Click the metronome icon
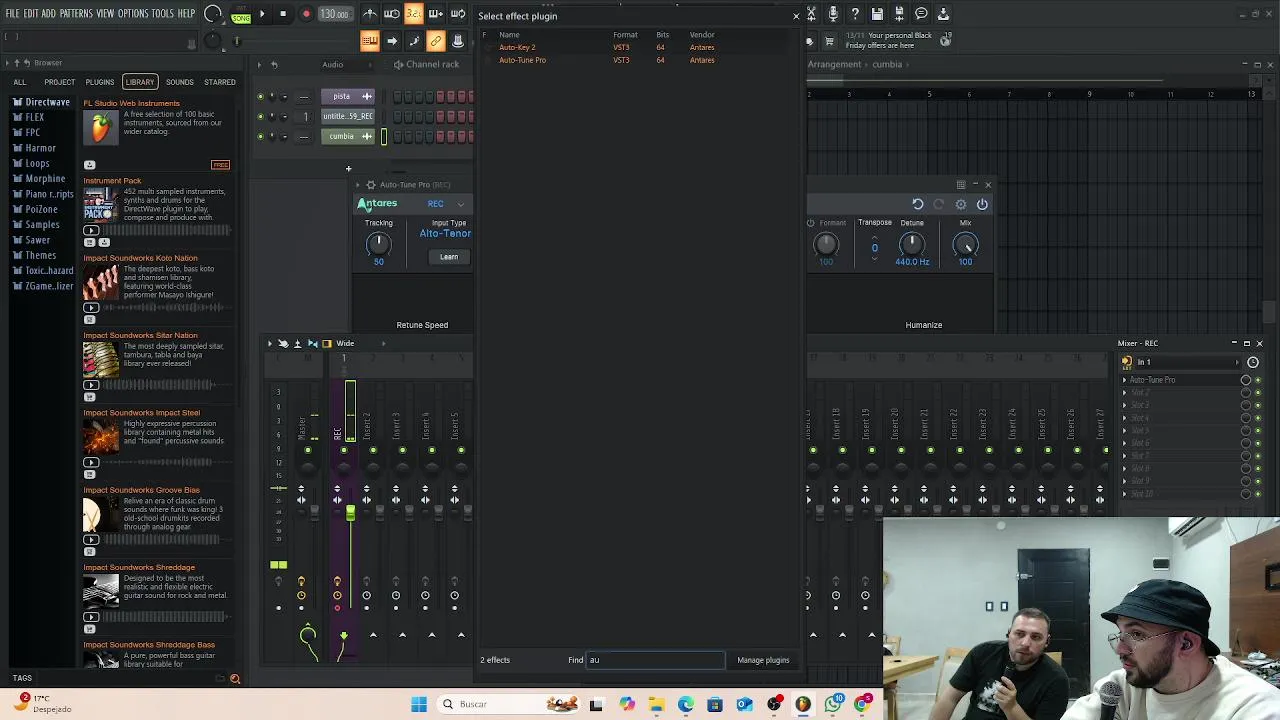This screenshot has width=1280, height=720. [370, 14]
